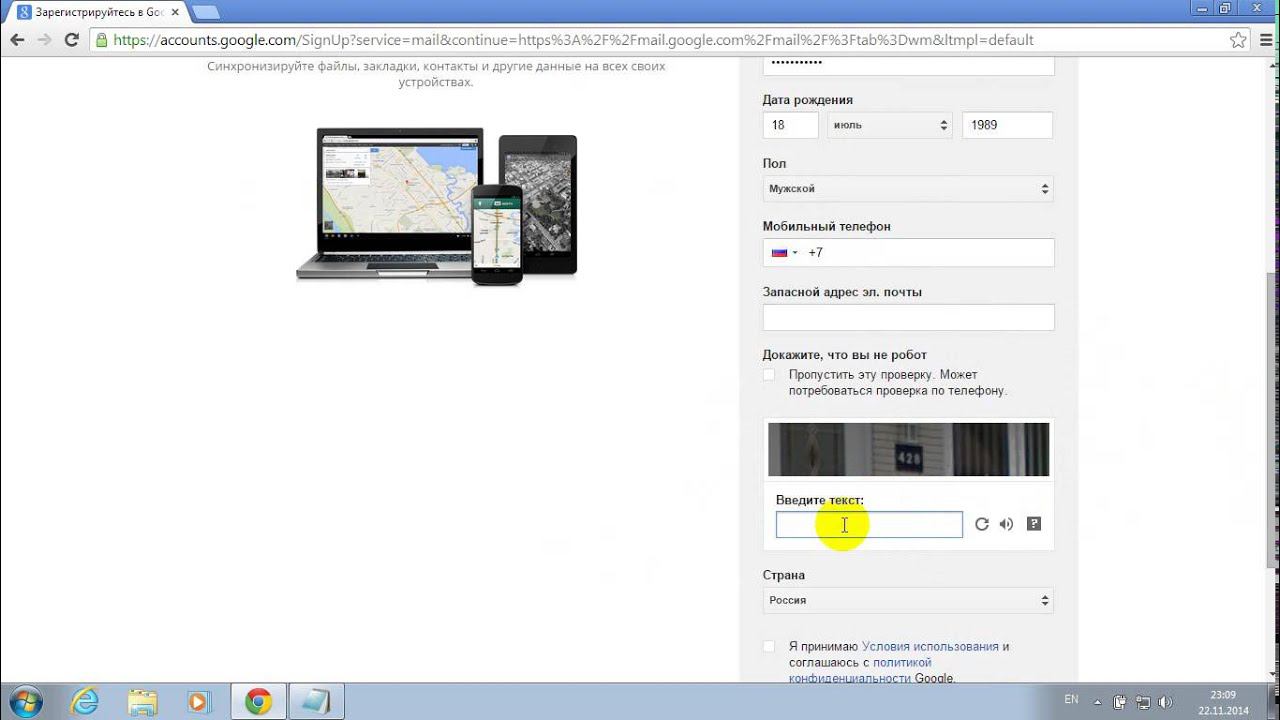Click the EN language indicator
Image resolution: width=1280 pixels, height=720 pixels.
(x=1071, y=700)
